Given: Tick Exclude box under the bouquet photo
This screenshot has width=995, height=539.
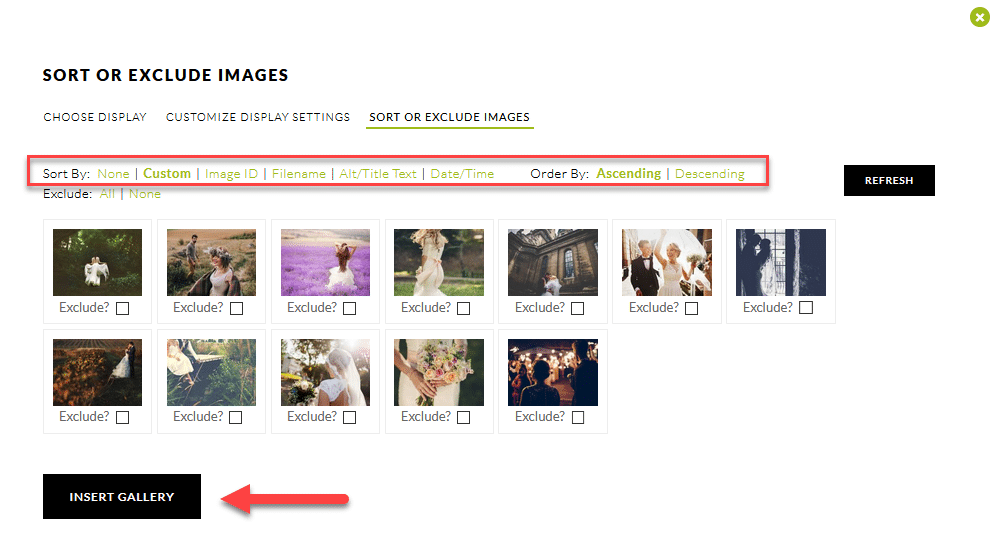Looking at the screenshot, I should click(x=464, y=418).
